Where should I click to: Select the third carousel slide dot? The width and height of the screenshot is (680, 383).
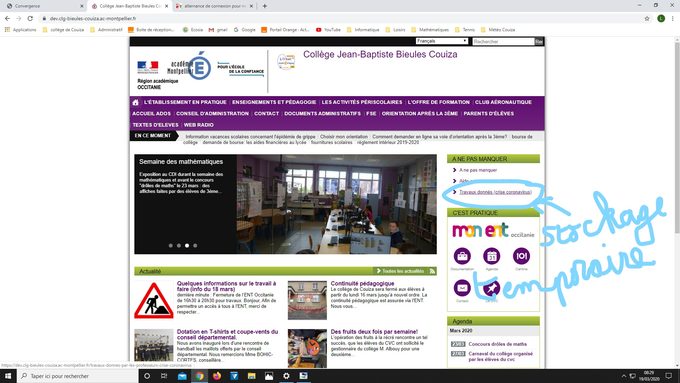click(187, 246)
